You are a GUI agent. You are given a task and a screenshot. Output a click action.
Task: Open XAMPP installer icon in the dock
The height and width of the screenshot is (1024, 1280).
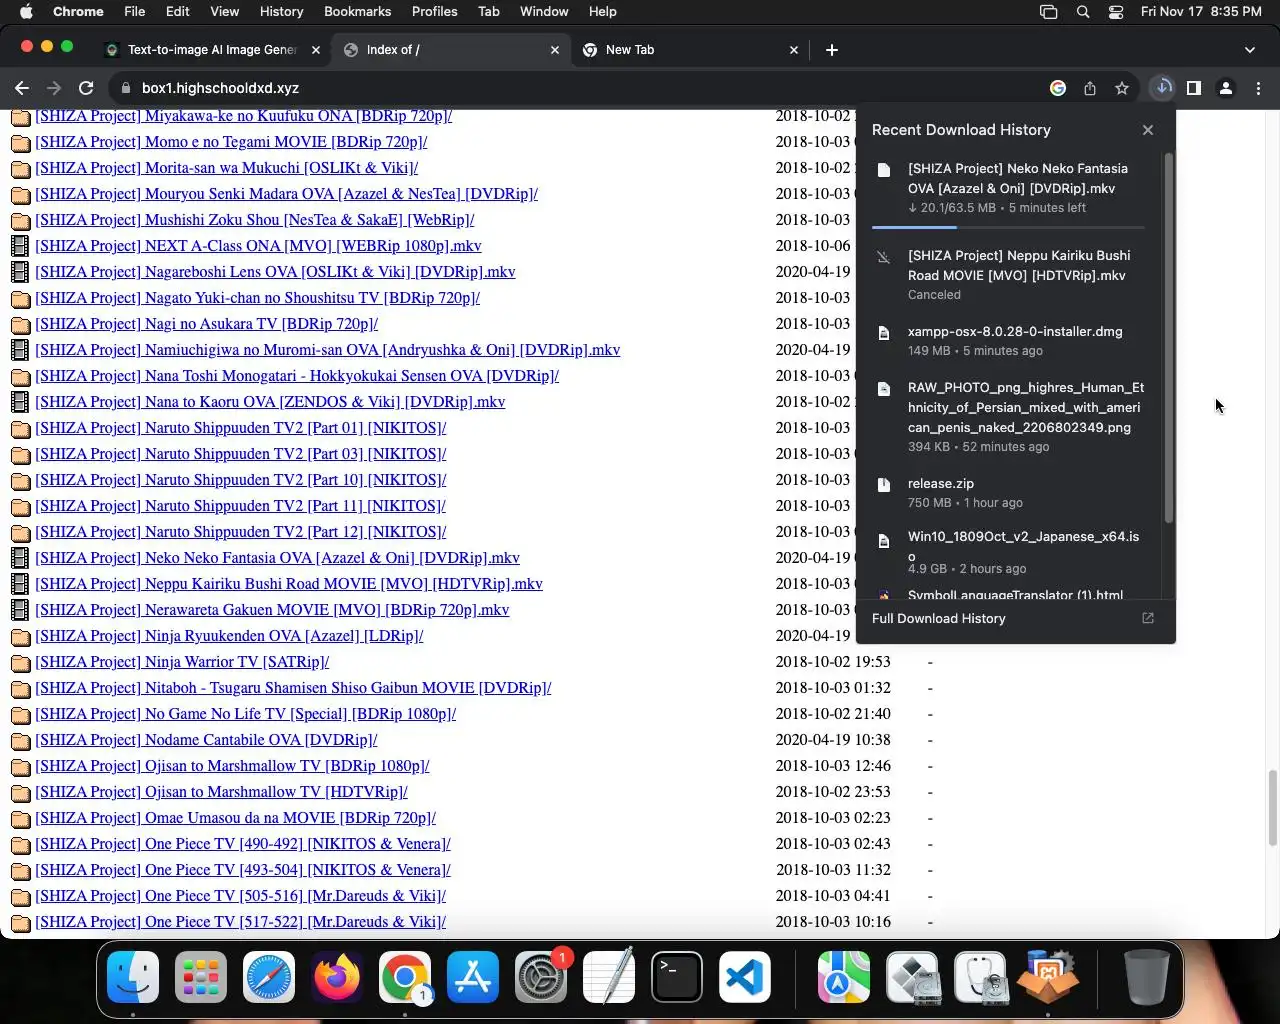(x=1048, y=977)
